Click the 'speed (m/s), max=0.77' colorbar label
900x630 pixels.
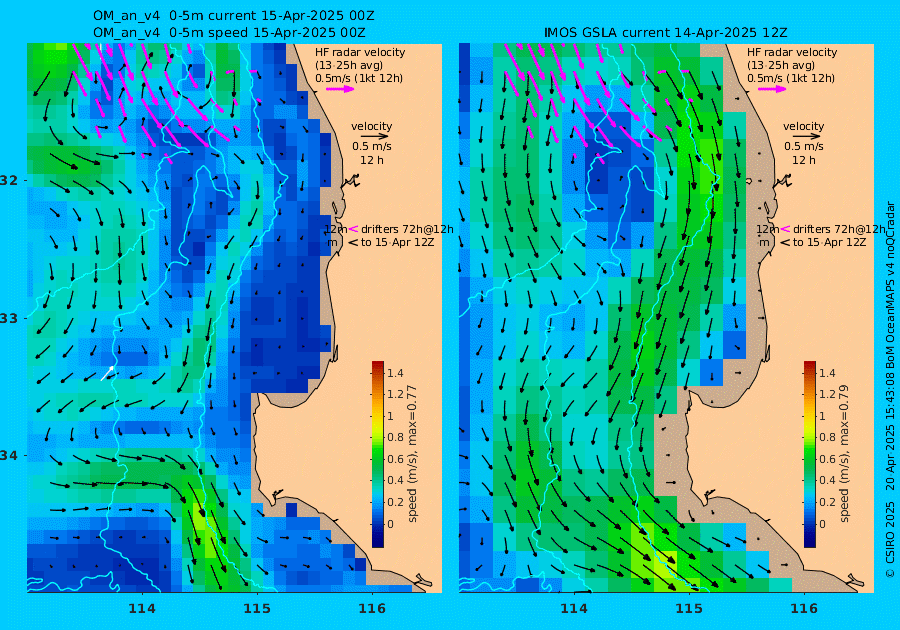[x=412, y=454]
